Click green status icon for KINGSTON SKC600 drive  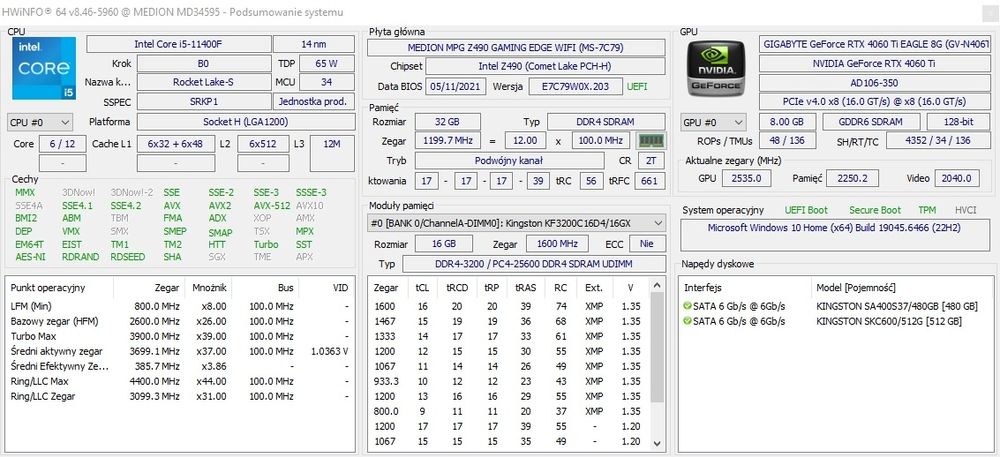[687, 321]
